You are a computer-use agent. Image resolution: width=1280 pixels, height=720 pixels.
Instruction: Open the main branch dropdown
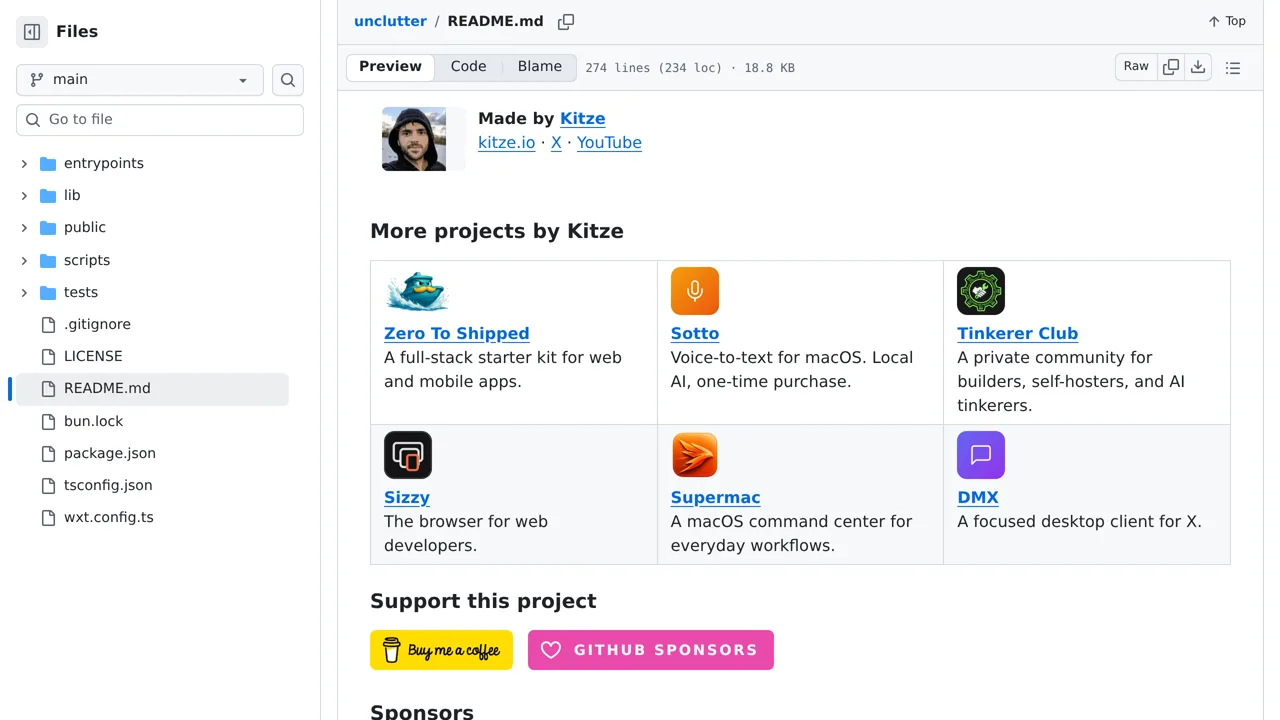click(x=140, y=80)
